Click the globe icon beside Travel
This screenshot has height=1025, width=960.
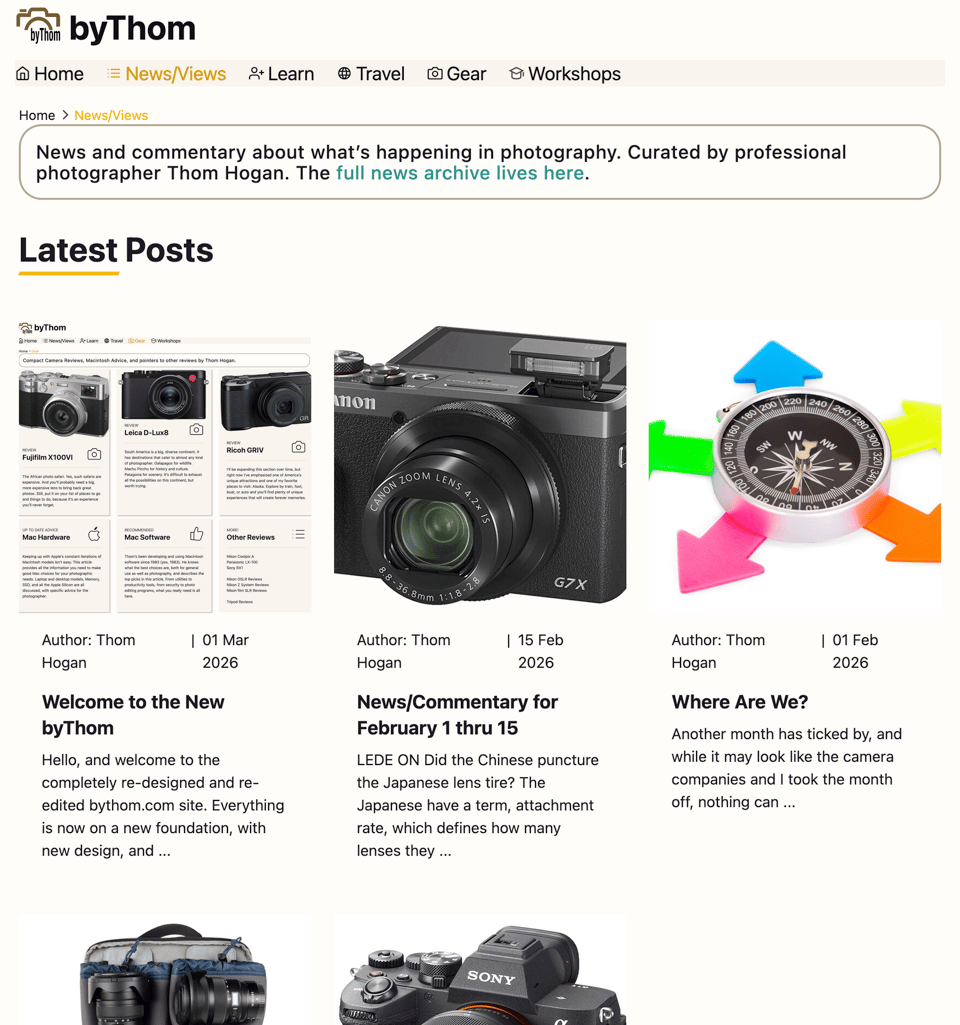[x=344, y=73]
